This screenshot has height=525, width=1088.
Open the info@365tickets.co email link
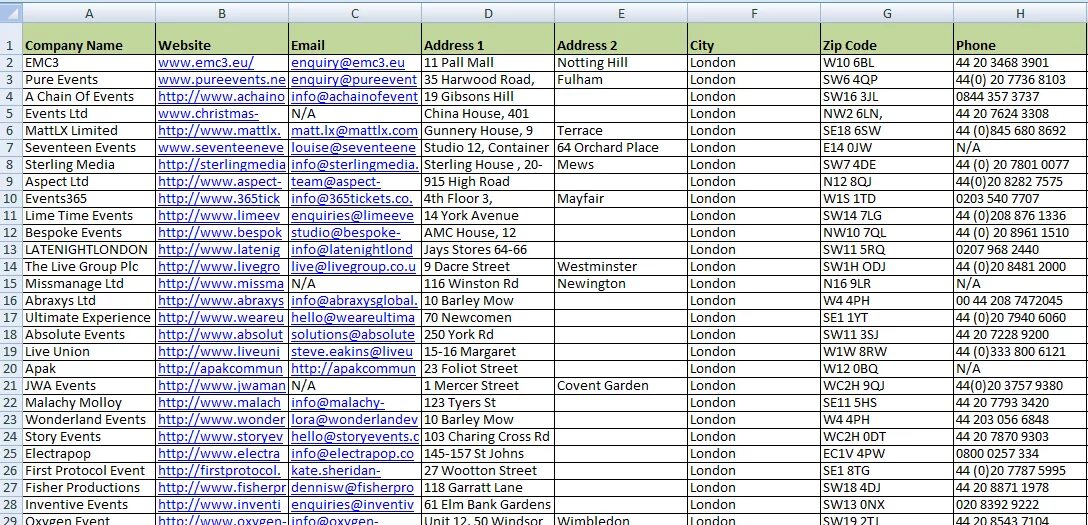tap(352, 198)
